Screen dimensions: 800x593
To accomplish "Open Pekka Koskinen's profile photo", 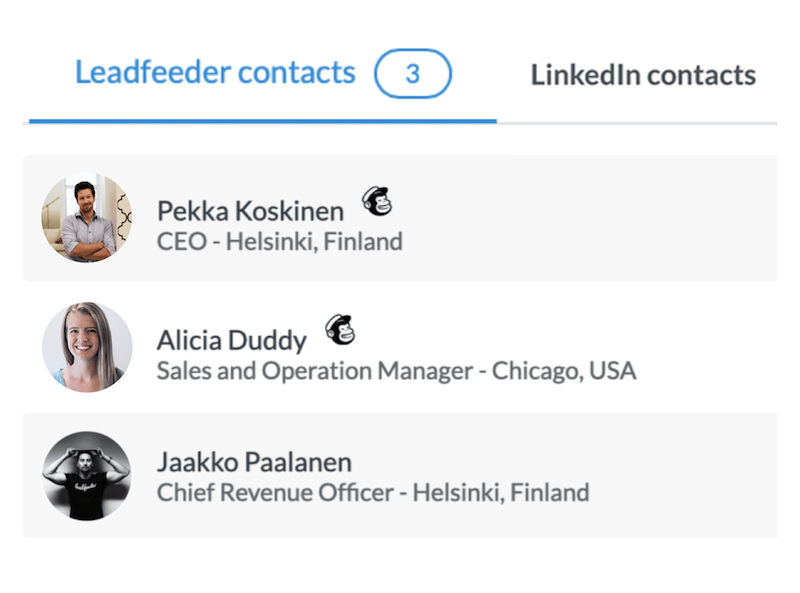I will tap(86, 218).
